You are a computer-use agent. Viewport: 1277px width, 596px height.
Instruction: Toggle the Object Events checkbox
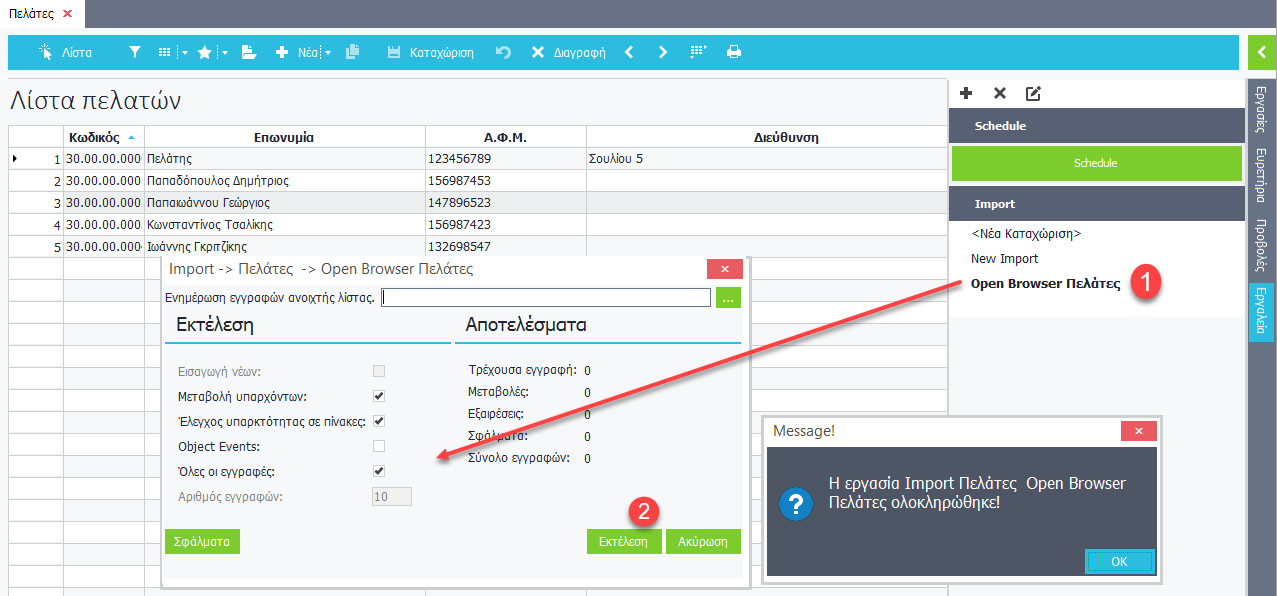coord(379,446)
